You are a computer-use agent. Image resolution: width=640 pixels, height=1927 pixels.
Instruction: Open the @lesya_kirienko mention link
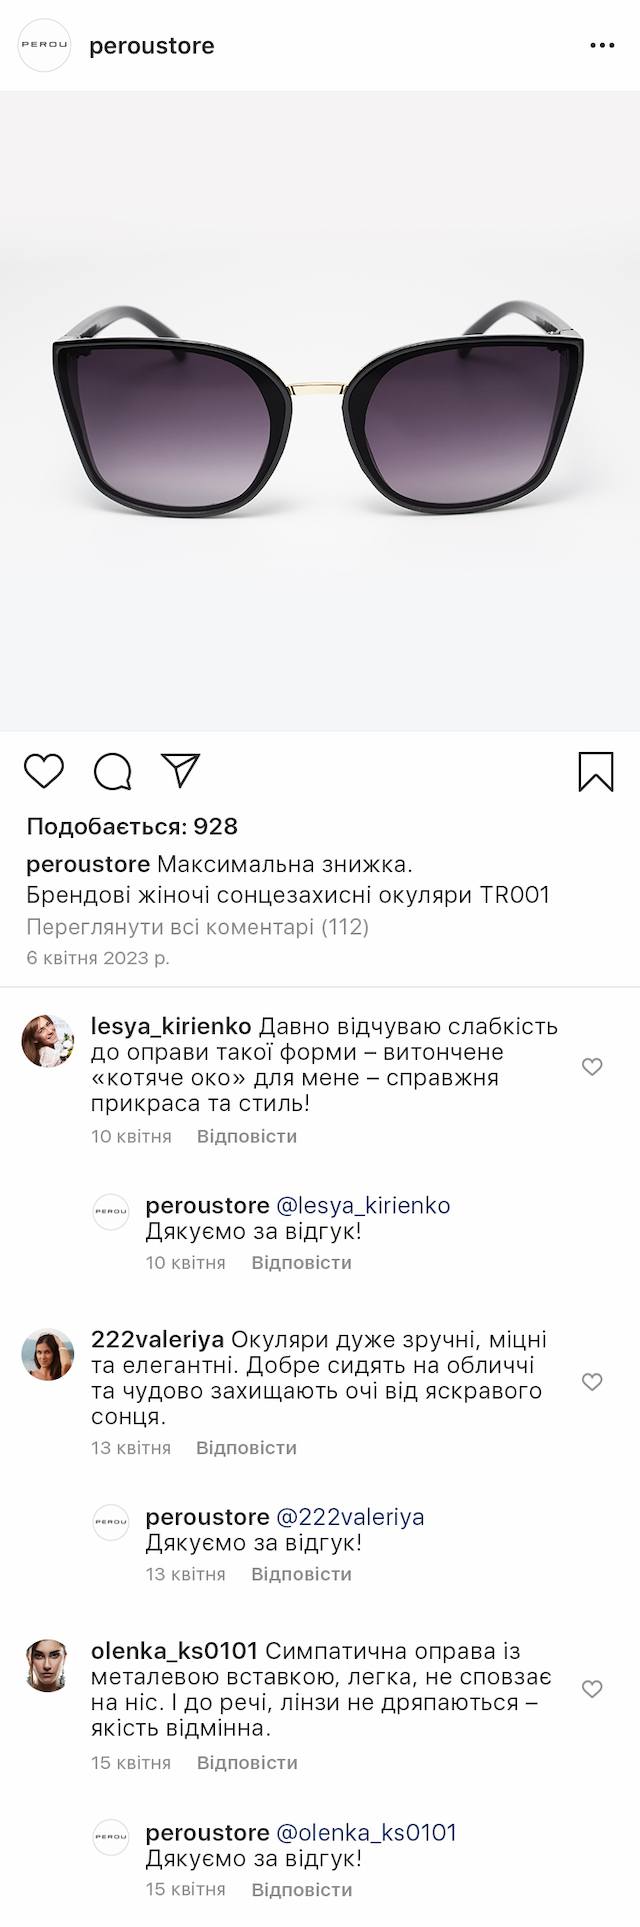point(363,1205)
